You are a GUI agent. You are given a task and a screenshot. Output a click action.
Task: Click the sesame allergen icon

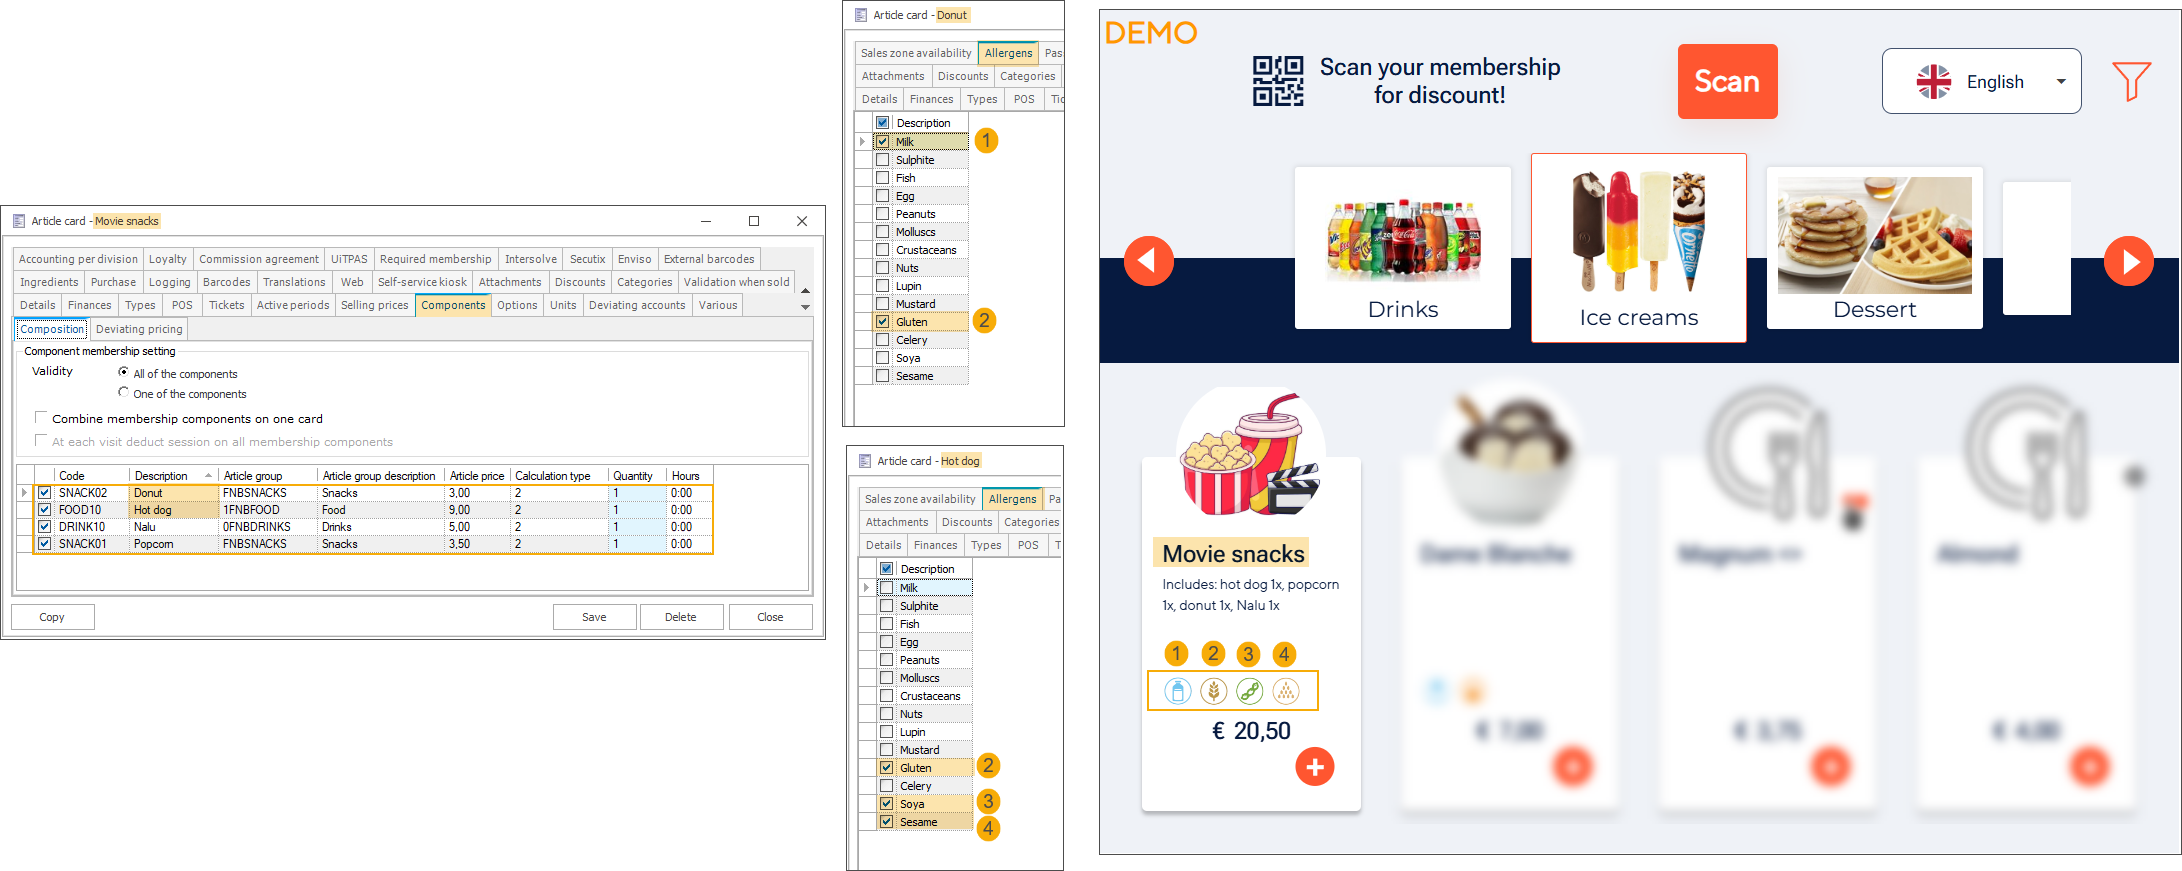pos(1286,691)
